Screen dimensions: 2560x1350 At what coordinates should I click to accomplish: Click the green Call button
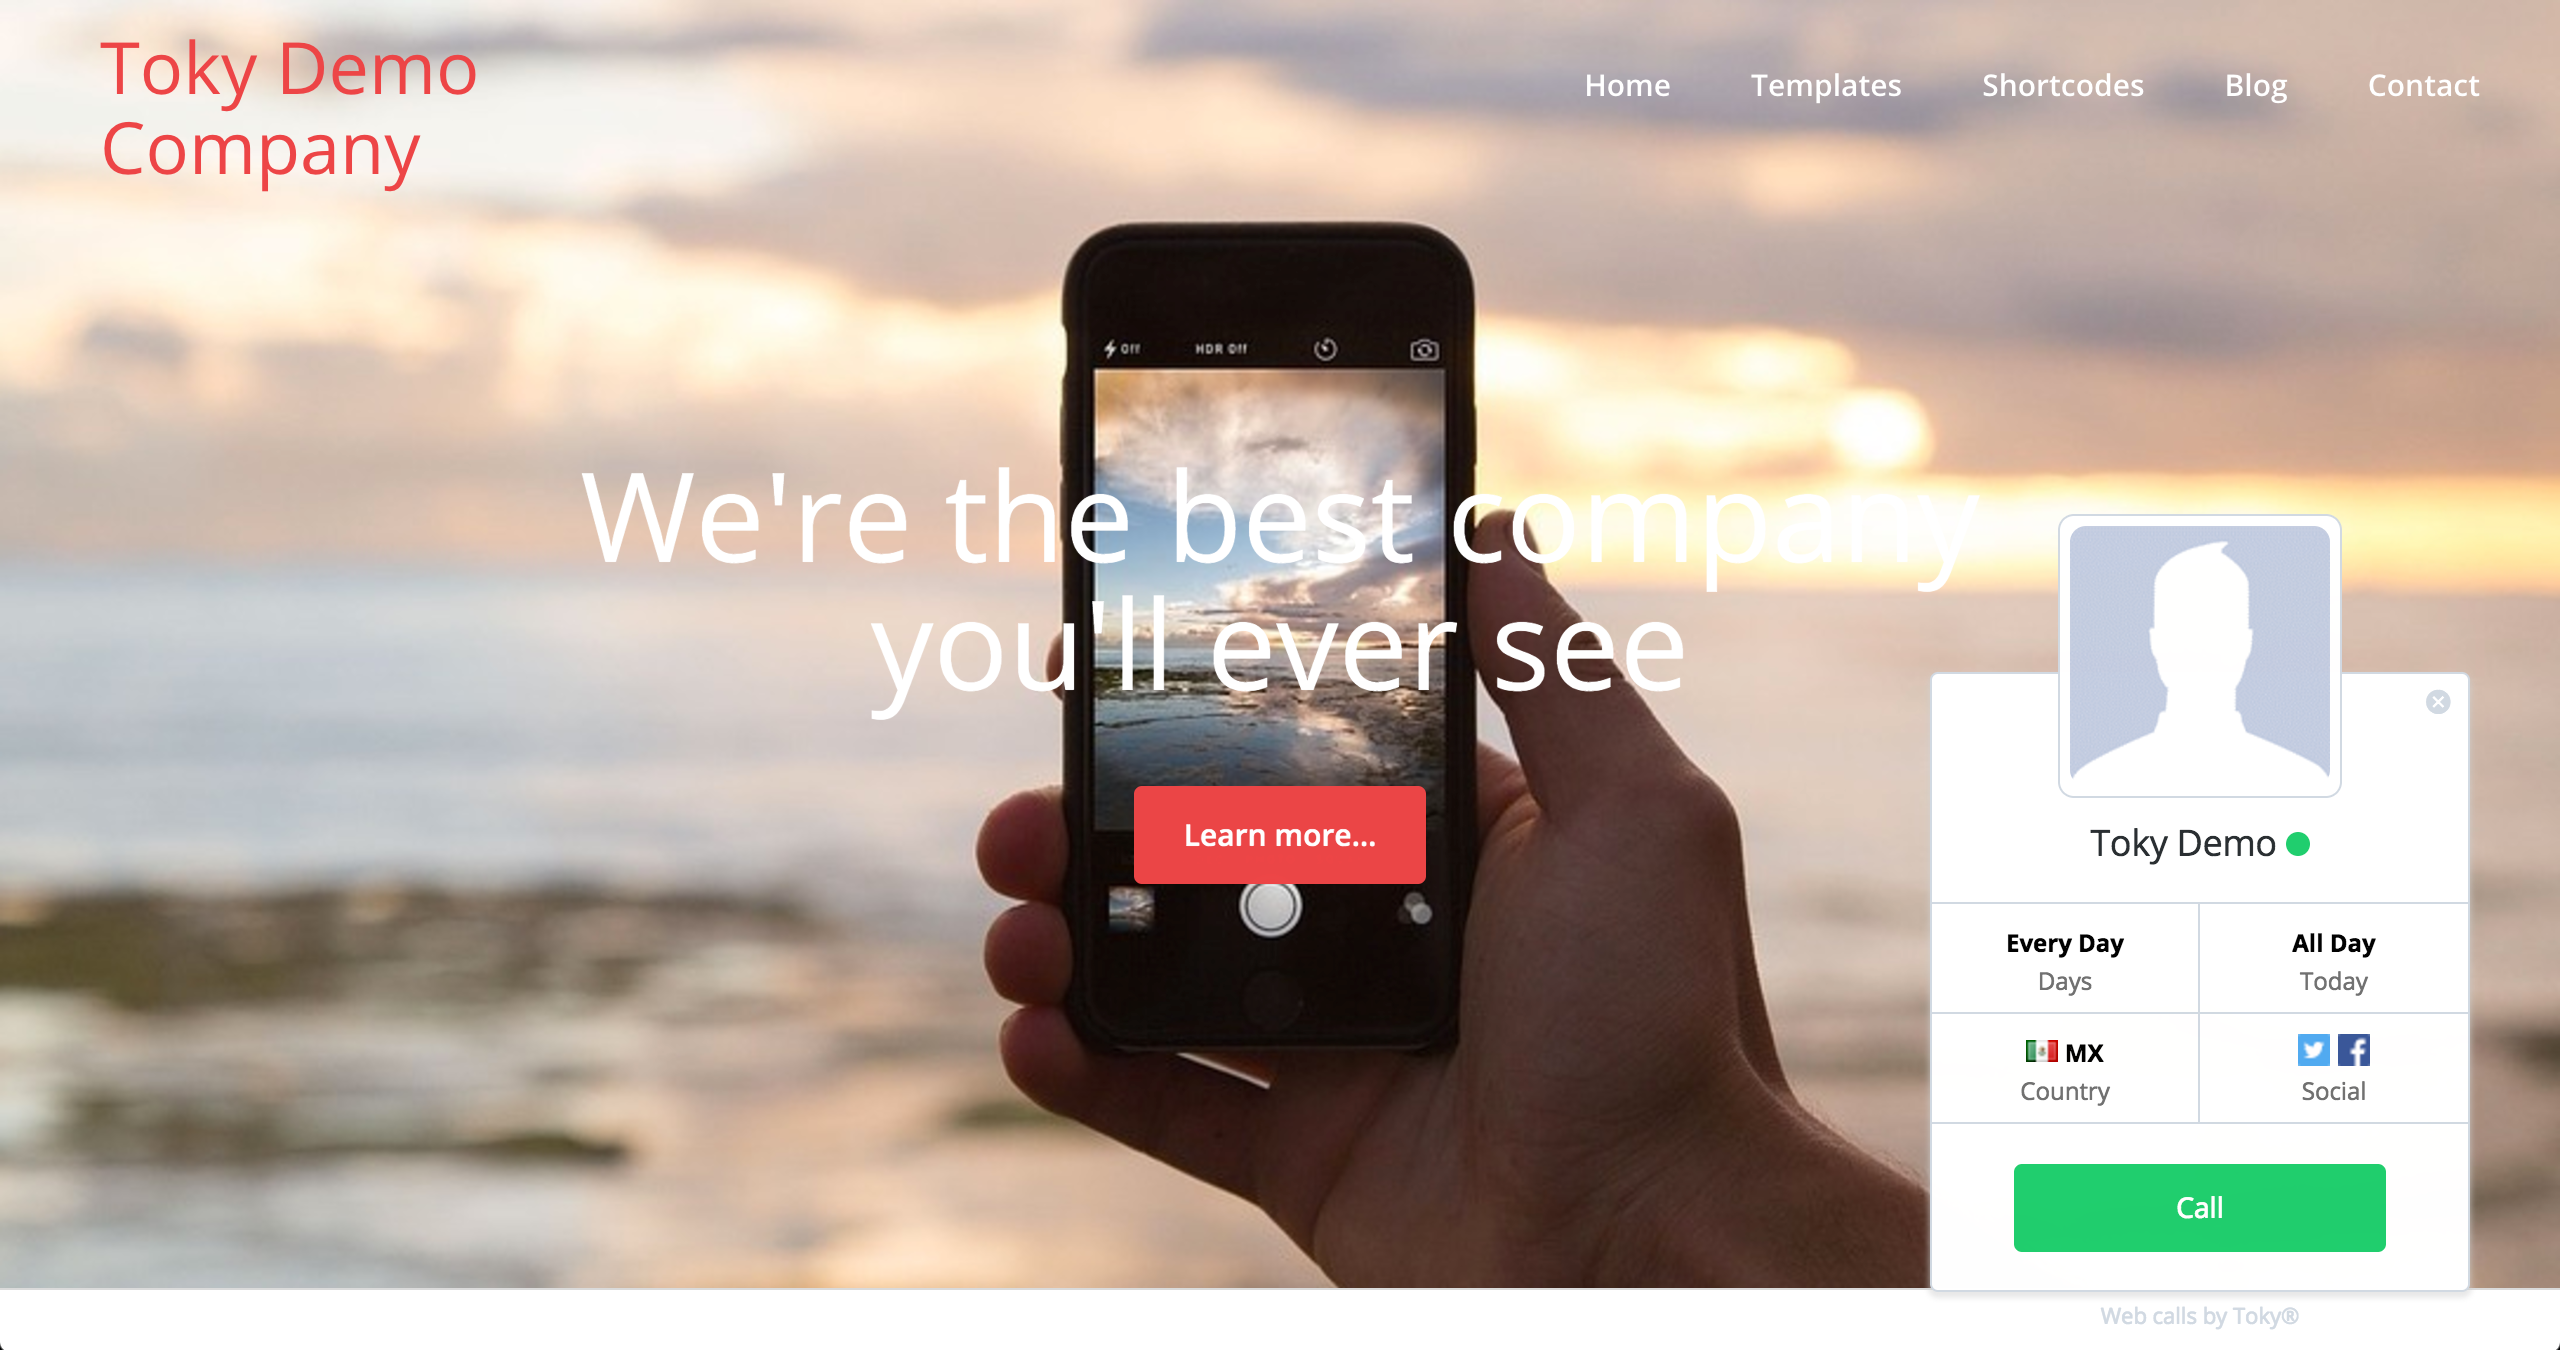pos(2201,1208)
